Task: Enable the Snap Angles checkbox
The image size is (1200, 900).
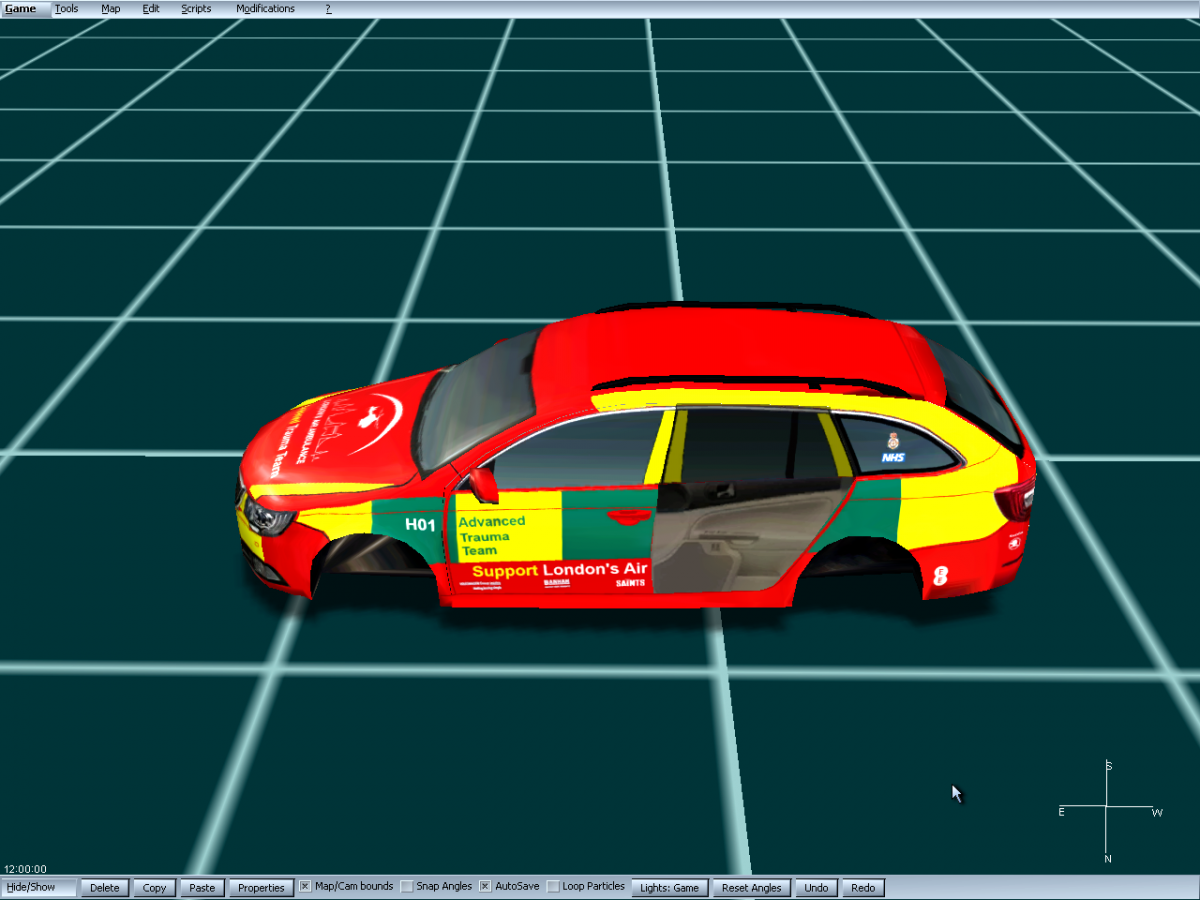Action: (x=407, y=886)
